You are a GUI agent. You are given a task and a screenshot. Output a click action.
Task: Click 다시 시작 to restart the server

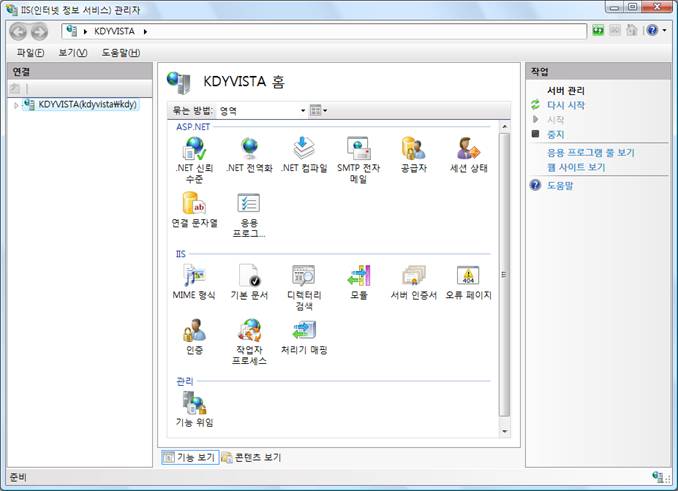coord(565,105)
